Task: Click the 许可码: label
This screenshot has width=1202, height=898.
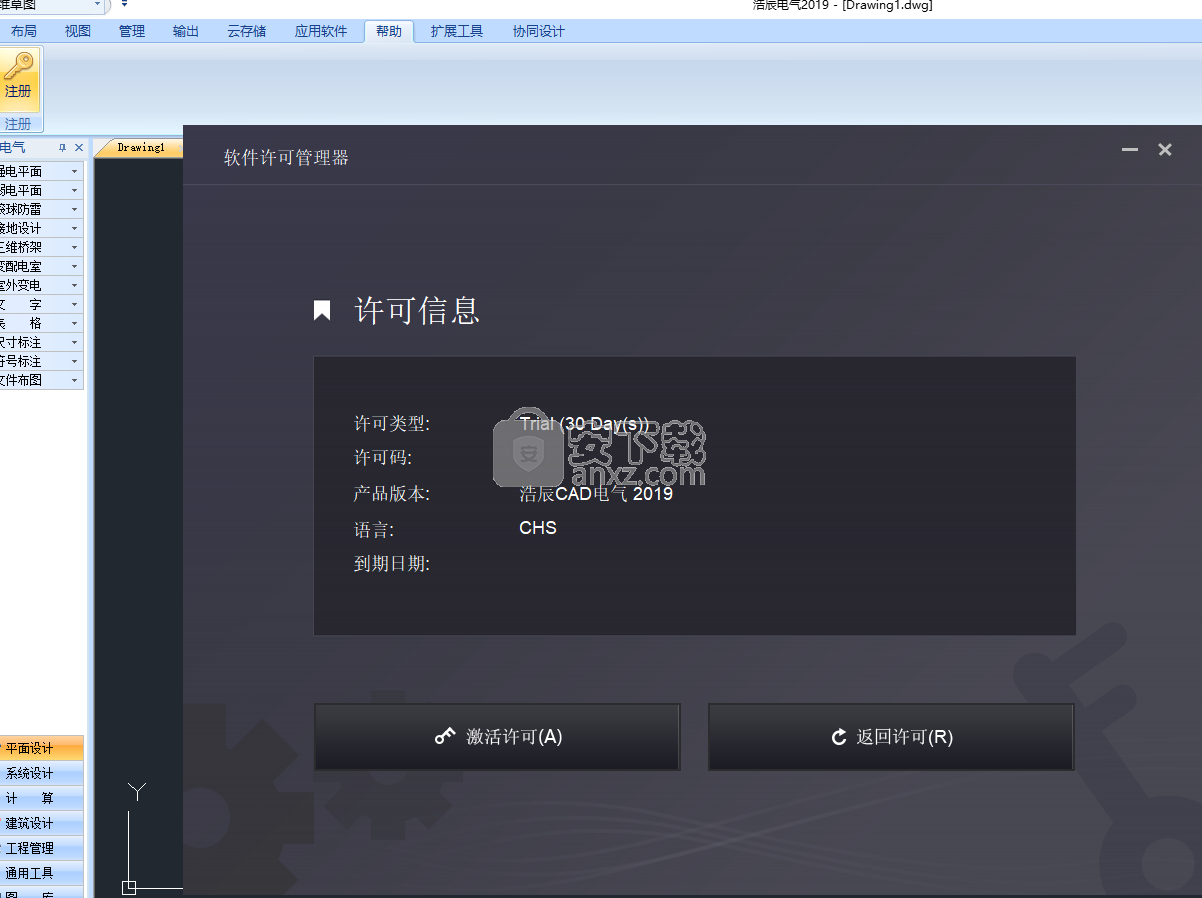Action: coord(383,457)
